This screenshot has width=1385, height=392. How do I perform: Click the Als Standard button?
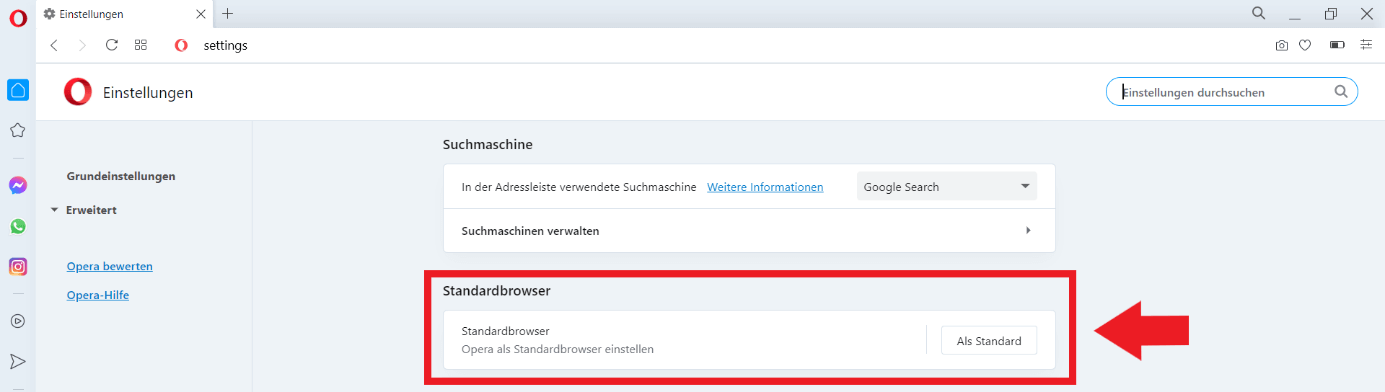pos(989,341)
